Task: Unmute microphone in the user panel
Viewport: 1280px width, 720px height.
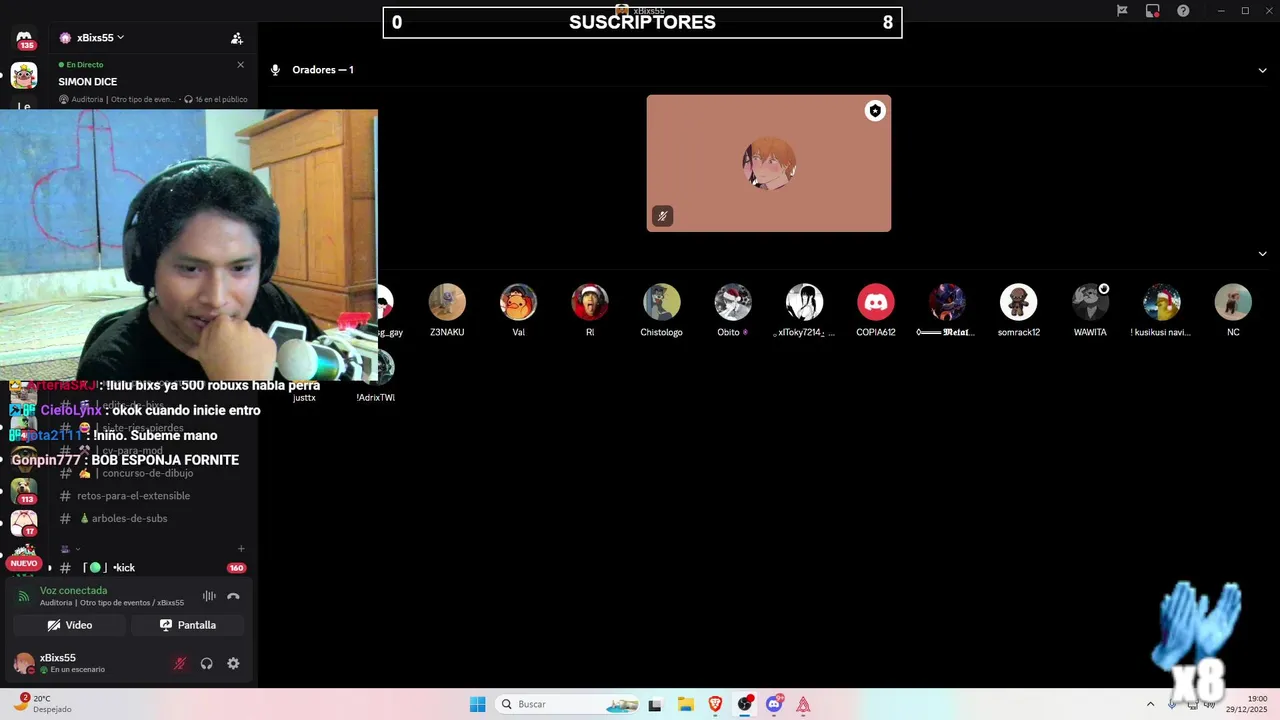Action: pyautogui.click(x=180, y=663)
